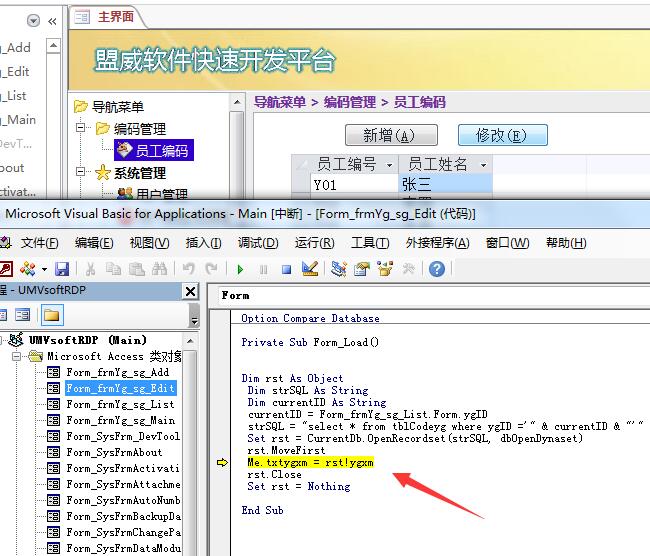
Task: Select UMVsoftRDP (Main) project node
Action: click(87, 340)
